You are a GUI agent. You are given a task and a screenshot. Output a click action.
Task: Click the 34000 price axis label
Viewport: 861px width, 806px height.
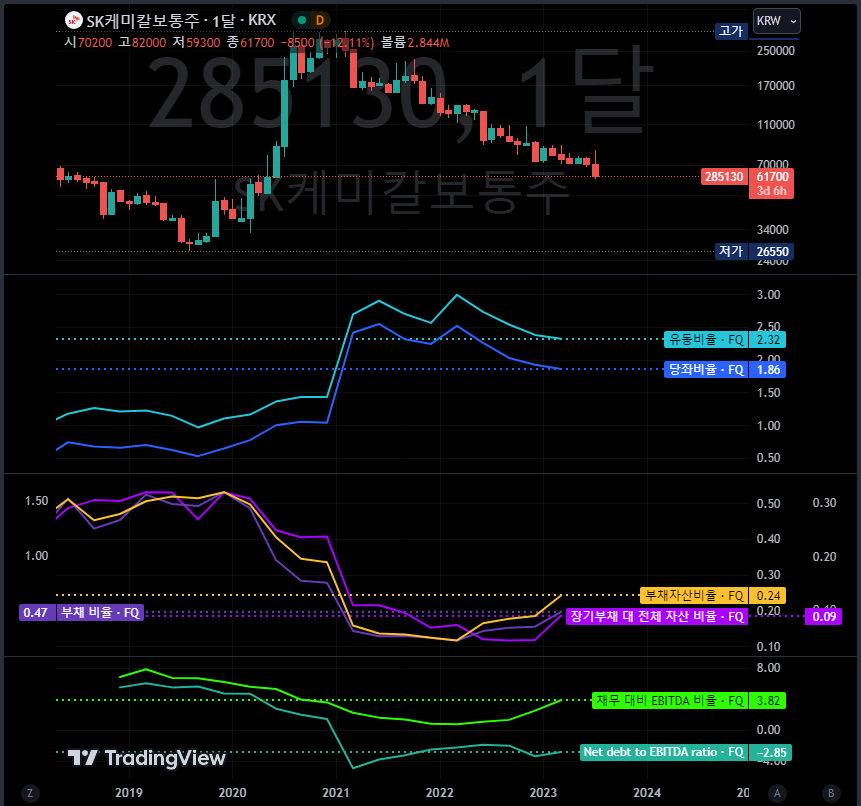tap(772, 230)
